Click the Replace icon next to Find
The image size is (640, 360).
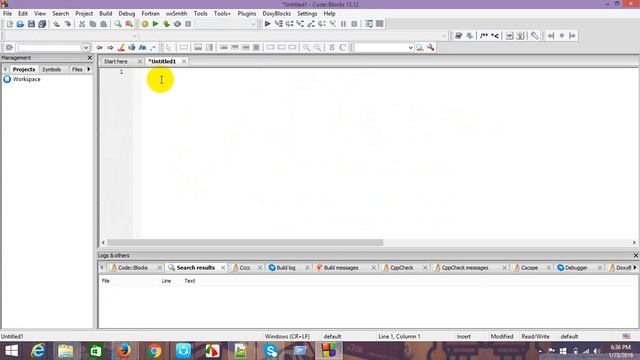(129, 24)
